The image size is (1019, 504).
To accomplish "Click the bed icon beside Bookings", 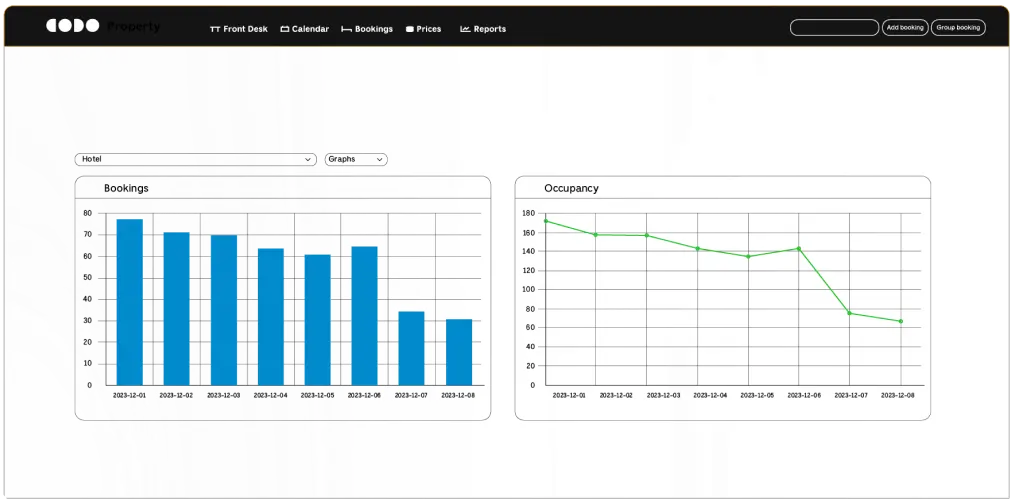I will point(346,29).
